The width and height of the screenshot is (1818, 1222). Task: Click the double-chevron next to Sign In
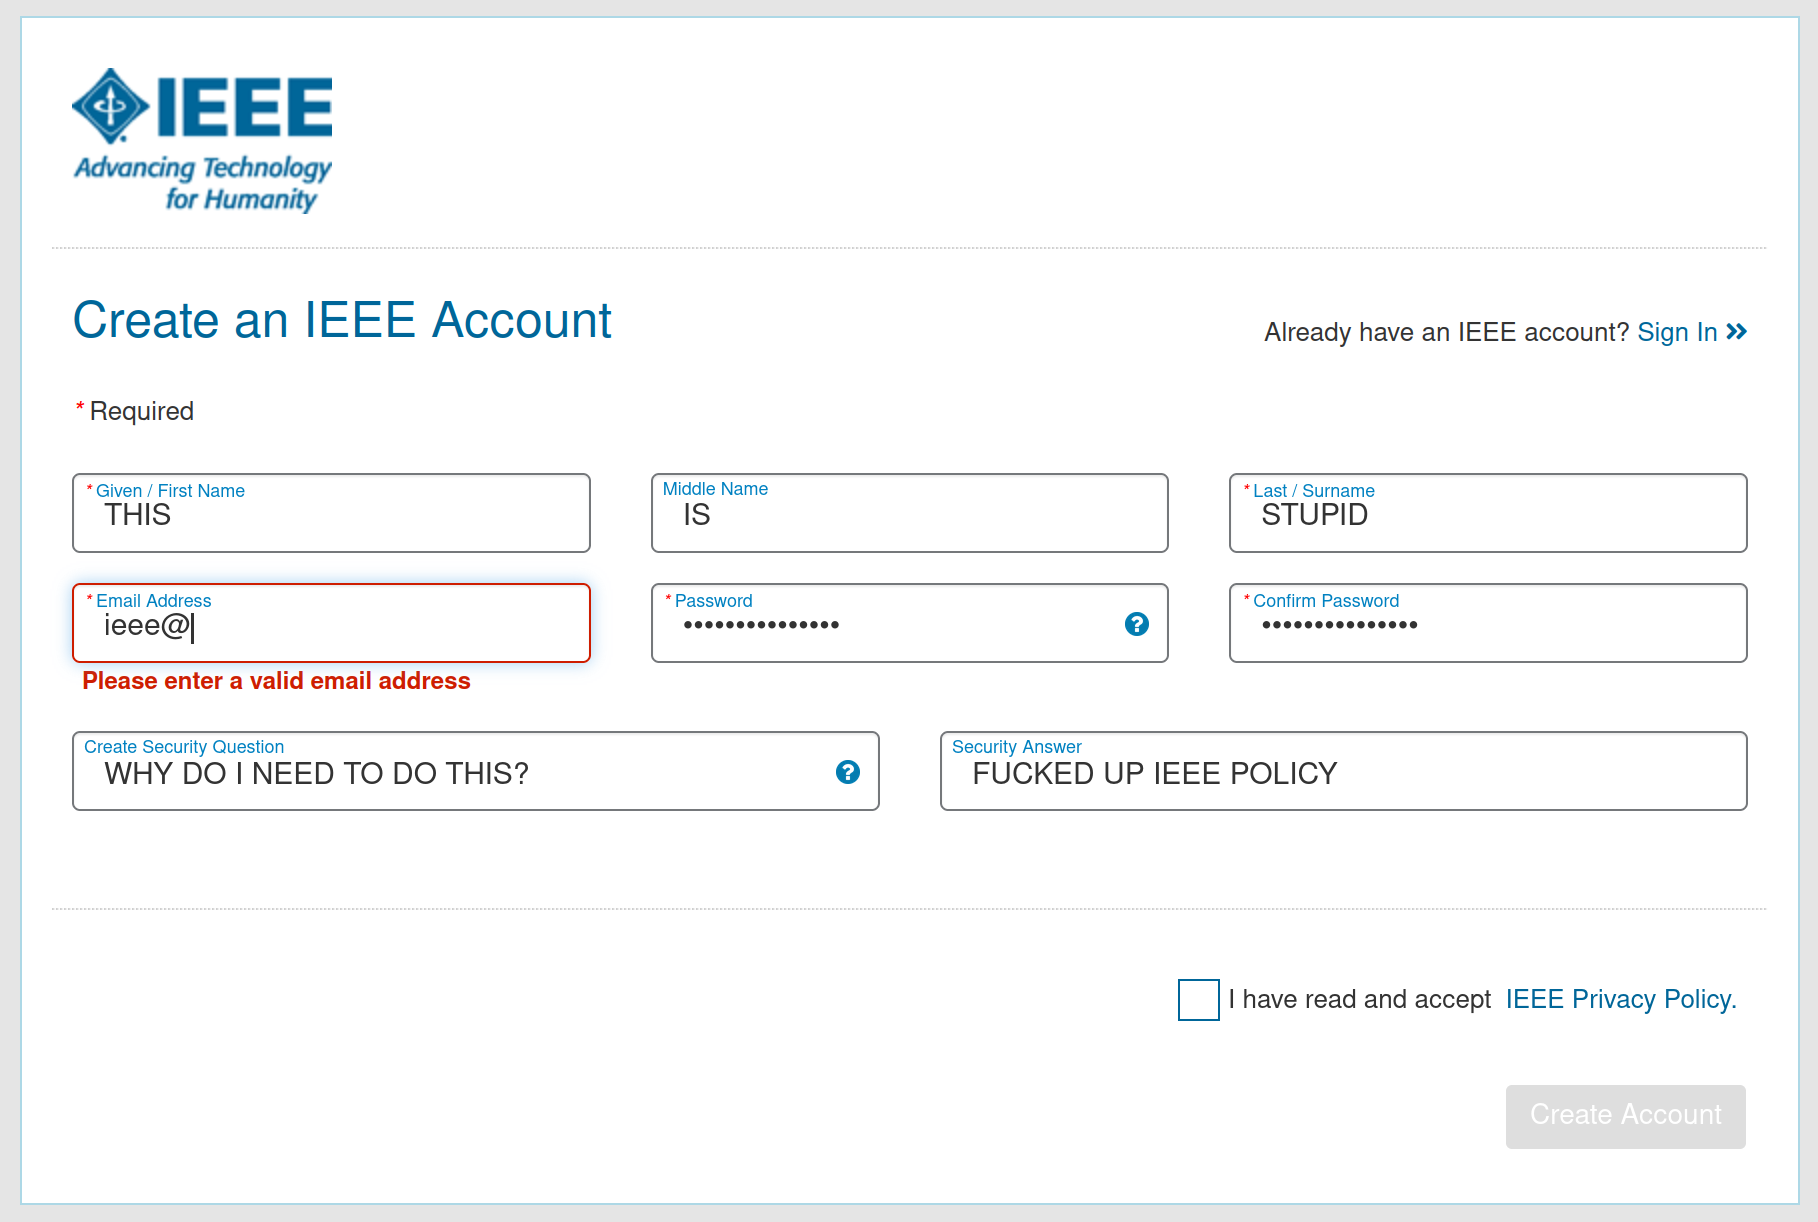pyautogui.click(x=1736, y=332)
